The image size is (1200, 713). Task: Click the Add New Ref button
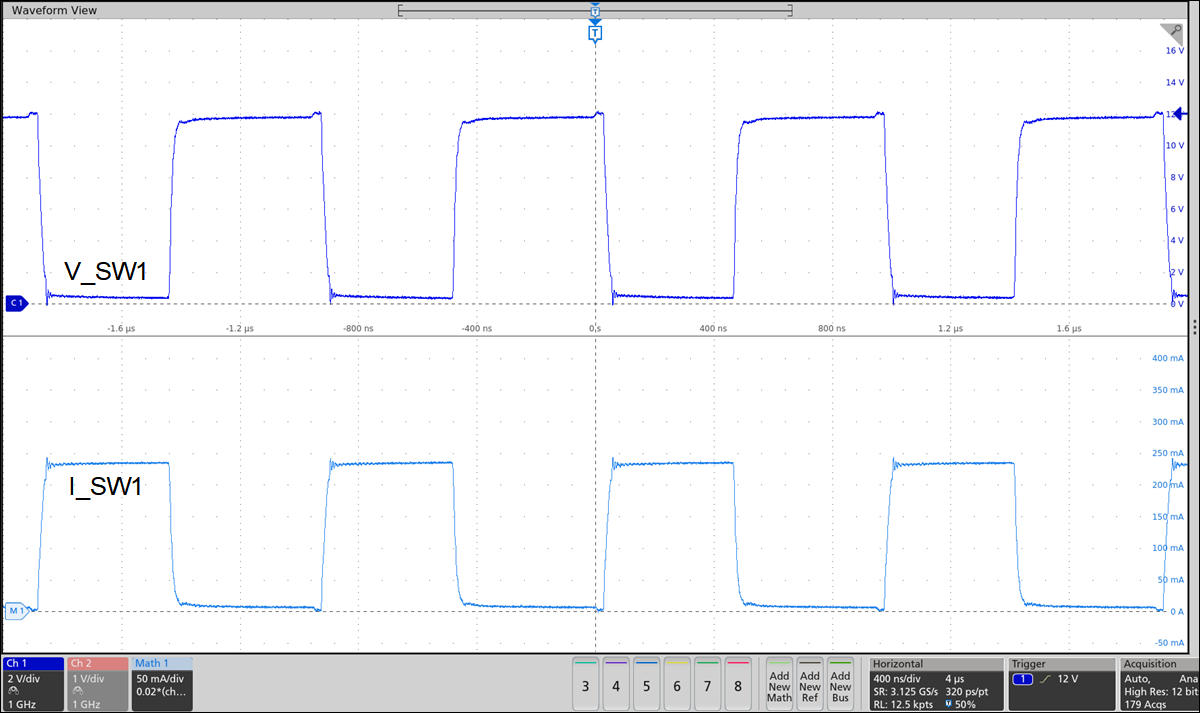click(x=809, y=684)
